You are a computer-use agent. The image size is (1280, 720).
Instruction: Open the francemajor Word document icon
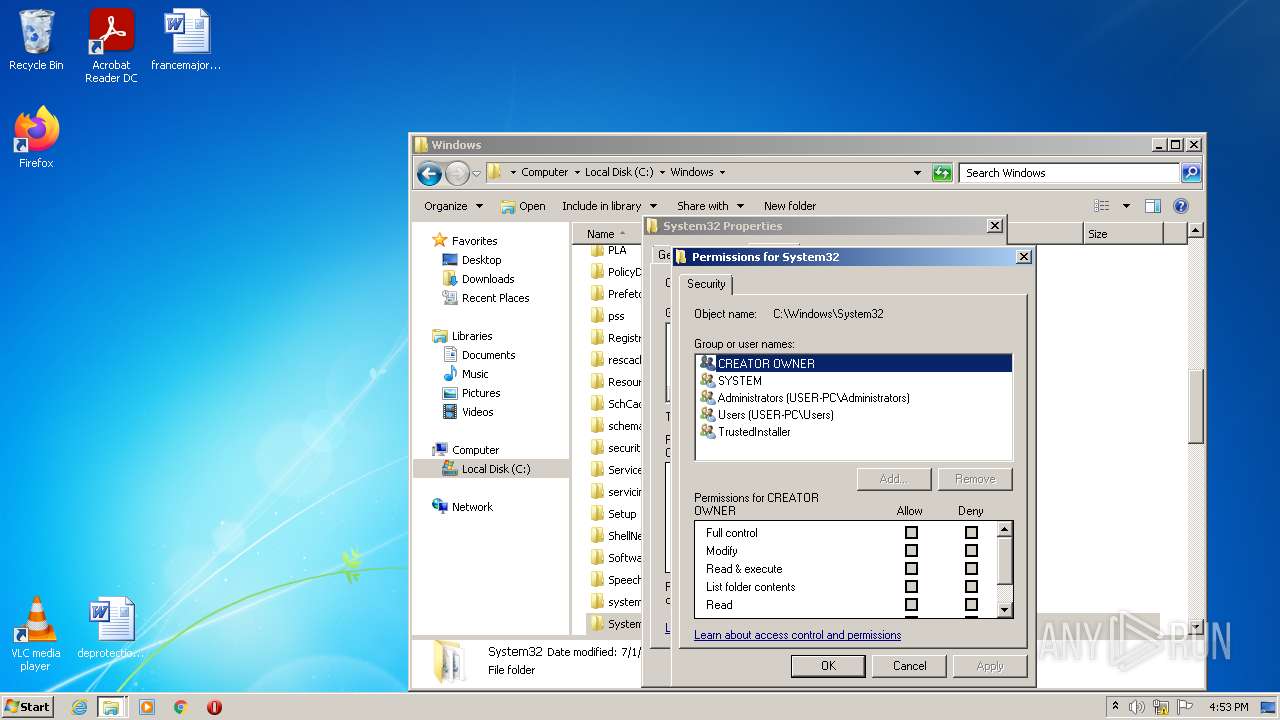coord(186,40)
